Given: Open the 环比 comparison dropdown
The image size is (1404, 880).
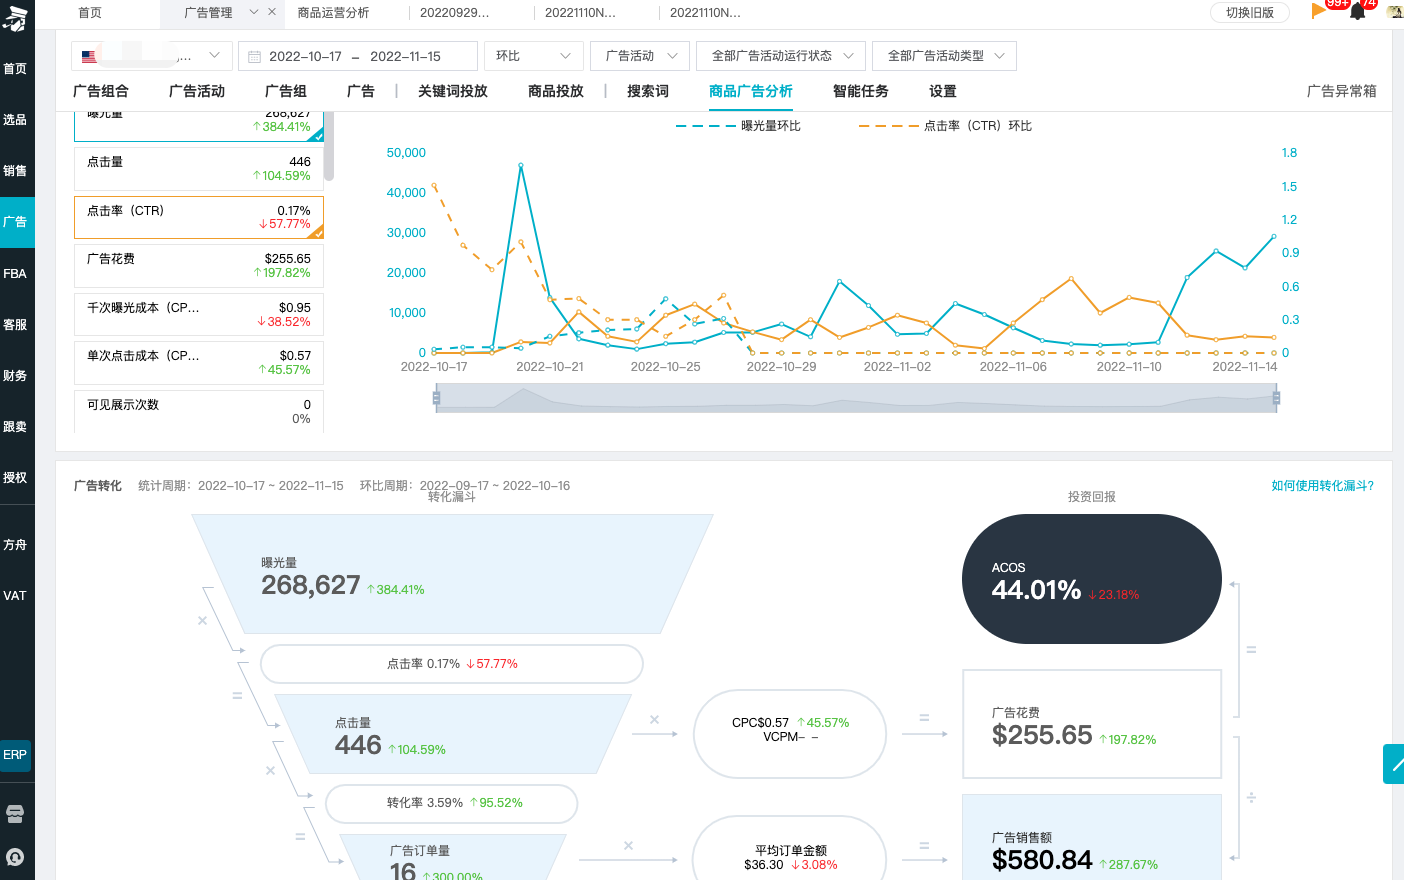Looking at the screenshot, I should tap(533, 56).
